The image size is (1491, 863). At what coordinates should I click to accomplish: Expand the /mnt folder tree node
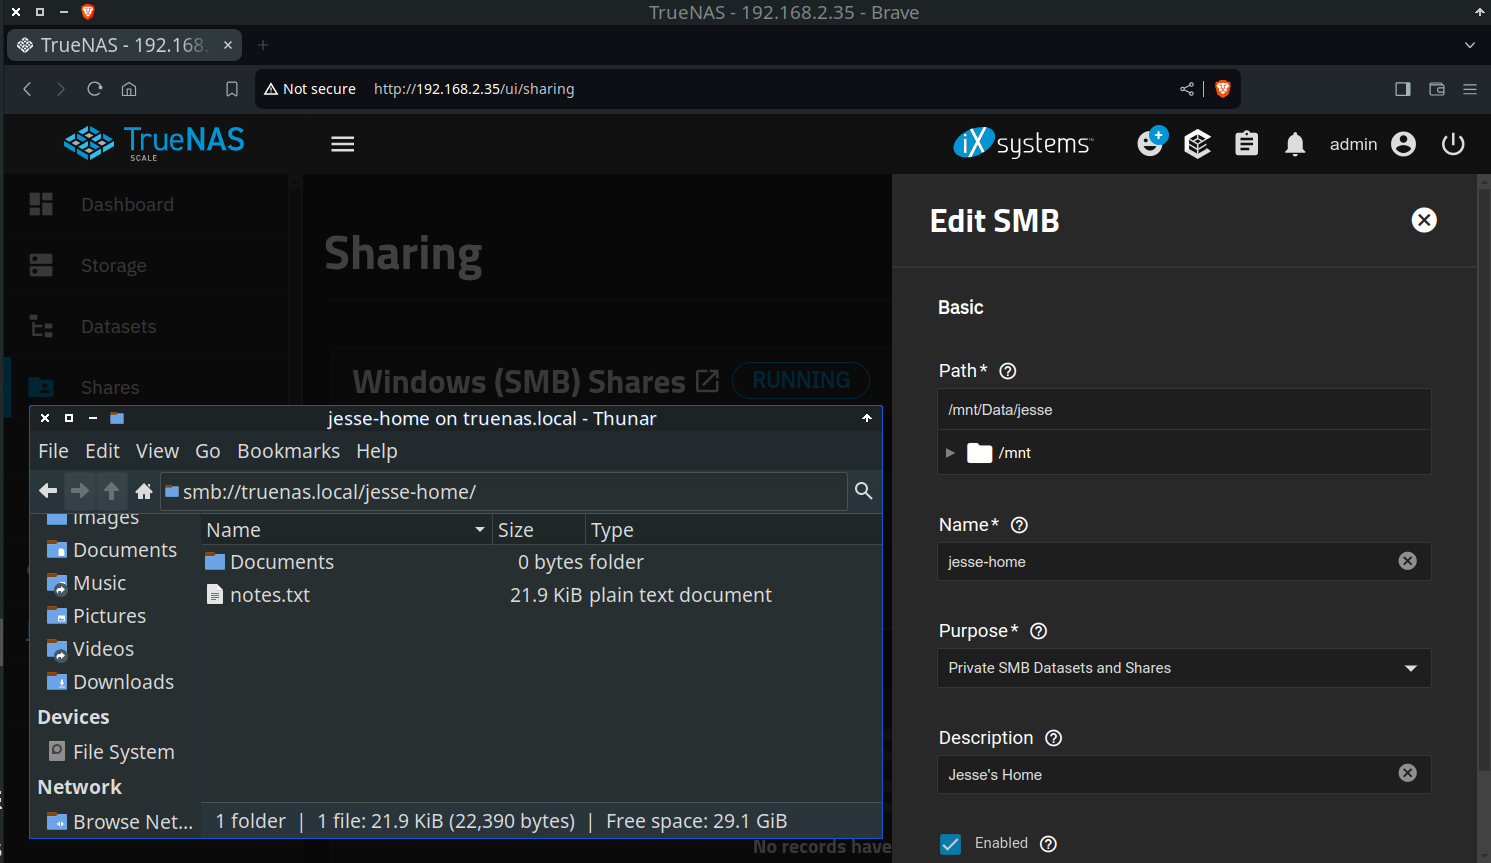point(950,453)
